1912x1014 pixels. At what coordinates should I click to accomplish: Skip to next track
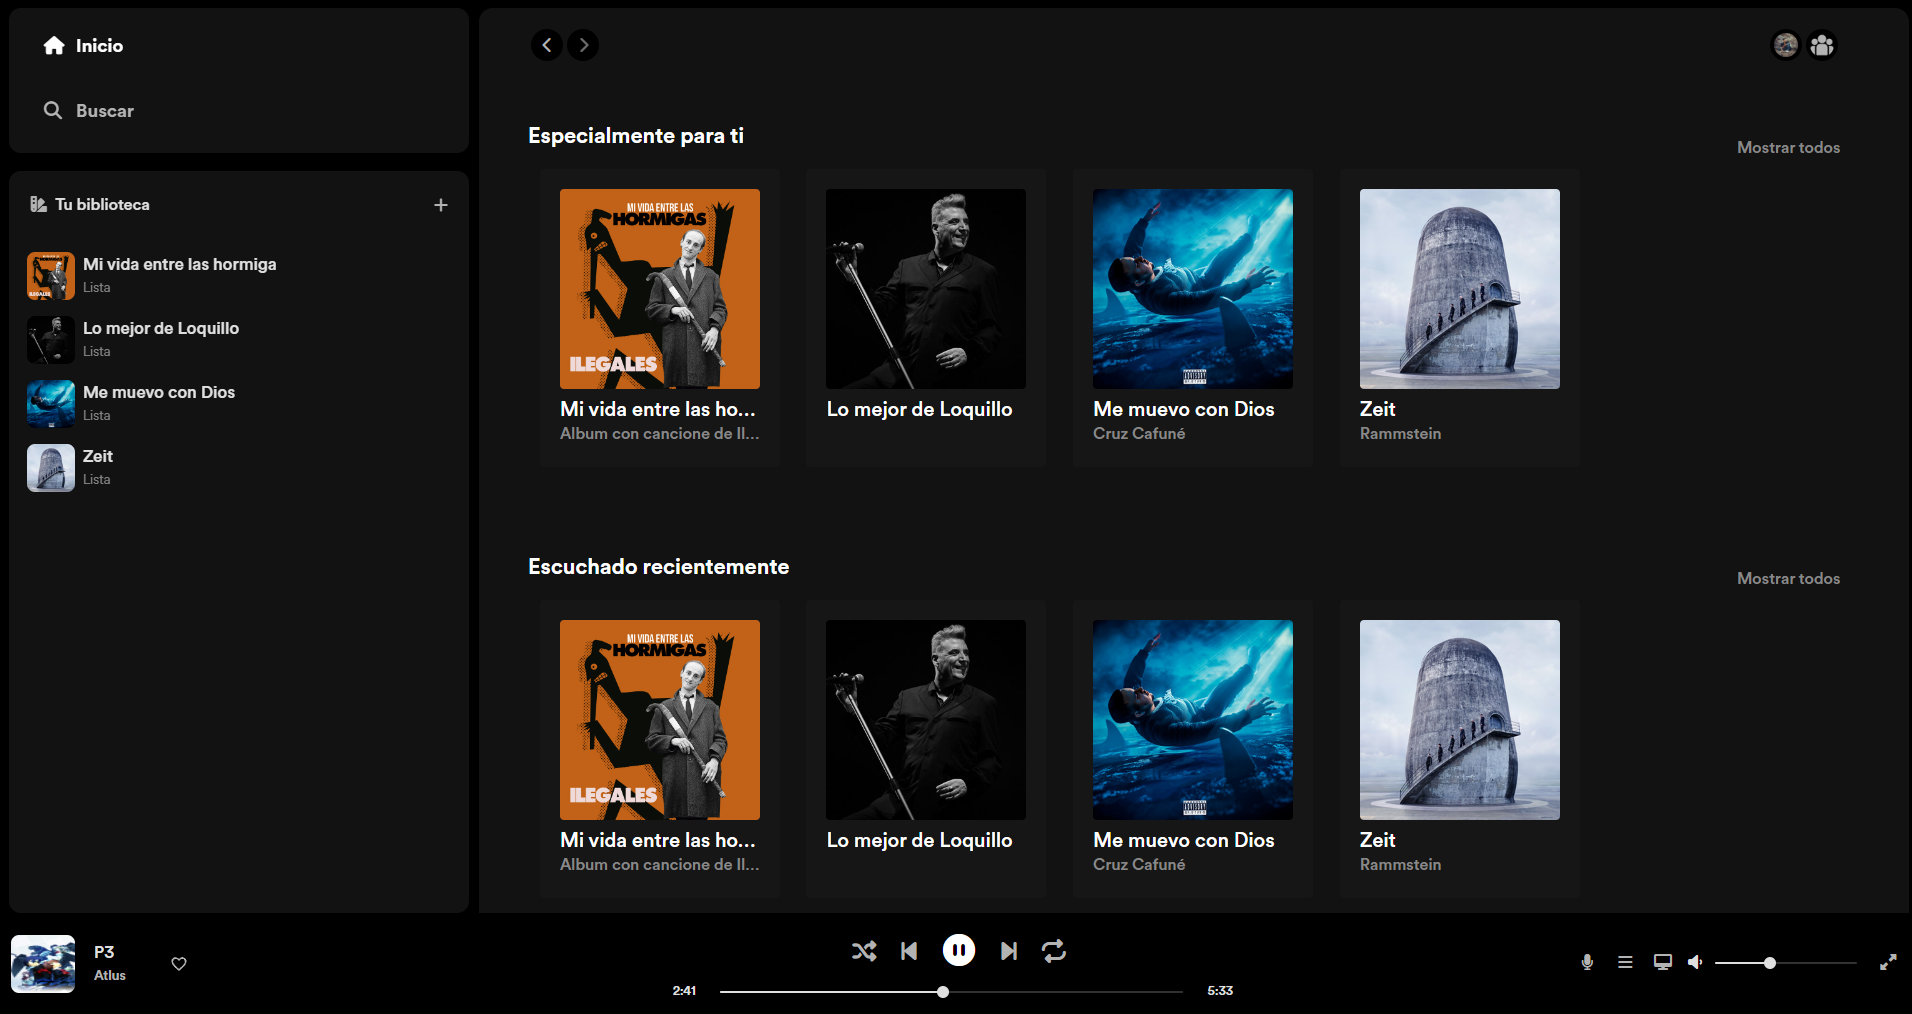click(x=1009, y=951)
